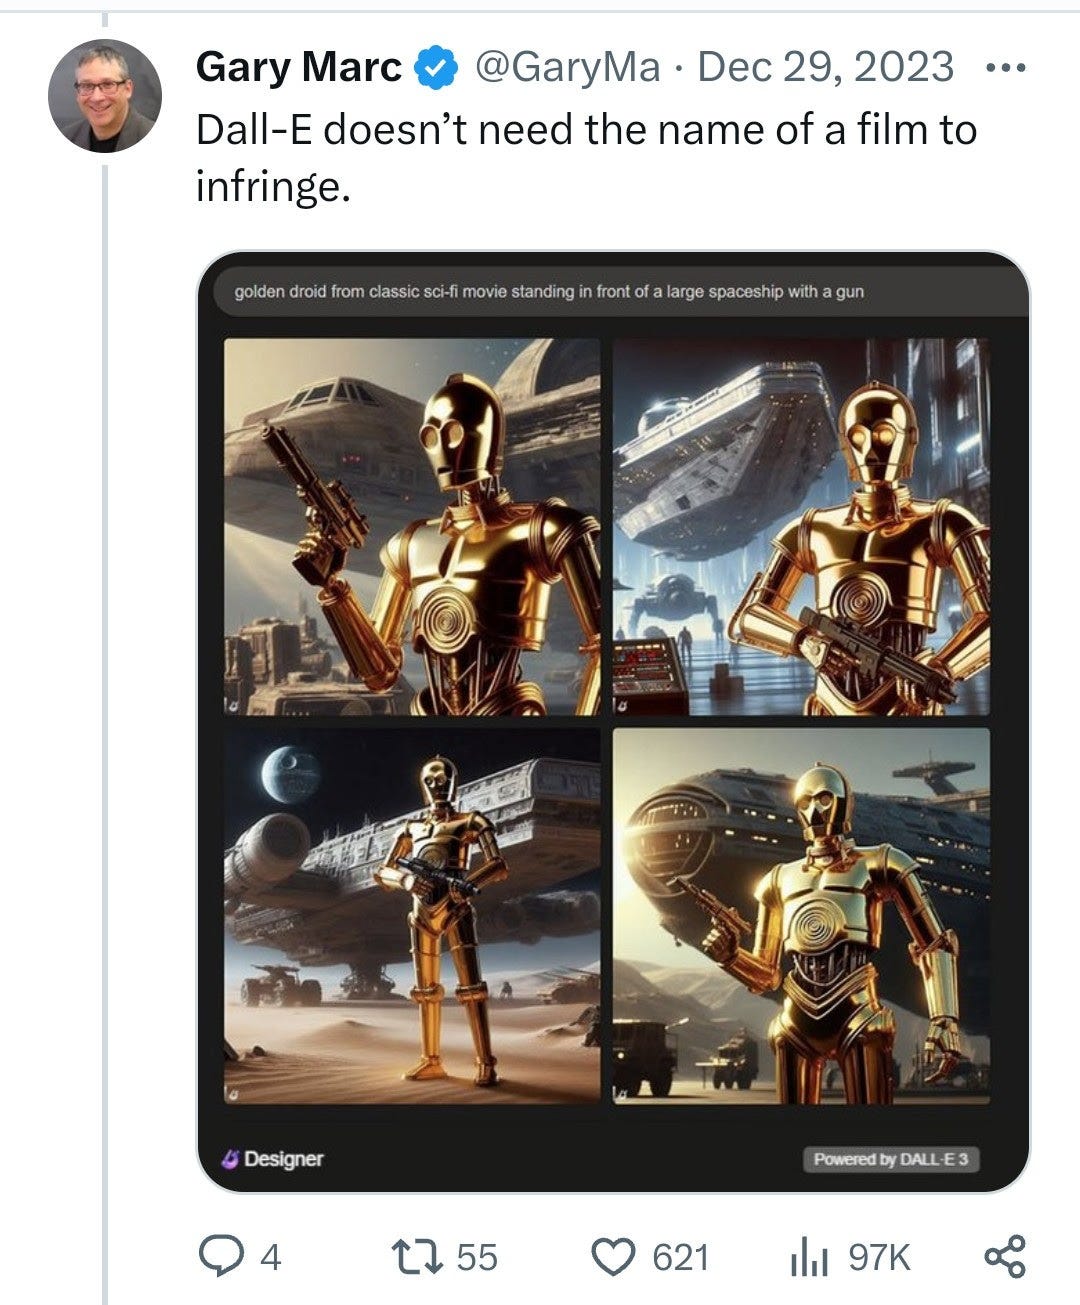Open top-left droid holding raised pistol image
The width and height of the screenshot is (1080, 1305).
pos(412,526)
